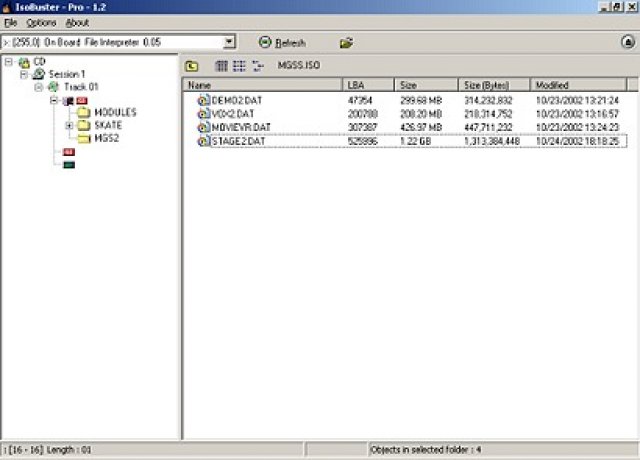Click the 1.22 GB size cell
This screenshot has width=640, height=460.
point(416,141)
